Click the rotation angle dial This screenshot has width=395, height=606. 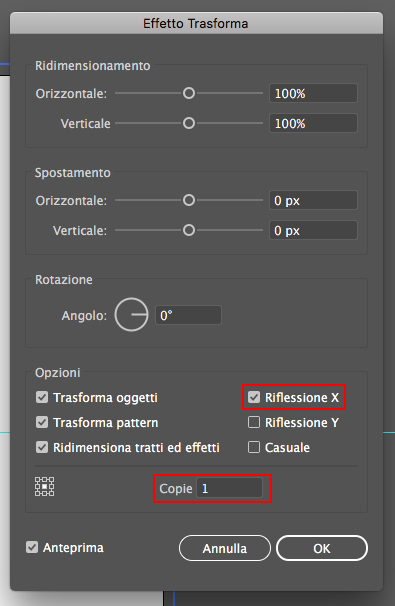pos(131,315)
